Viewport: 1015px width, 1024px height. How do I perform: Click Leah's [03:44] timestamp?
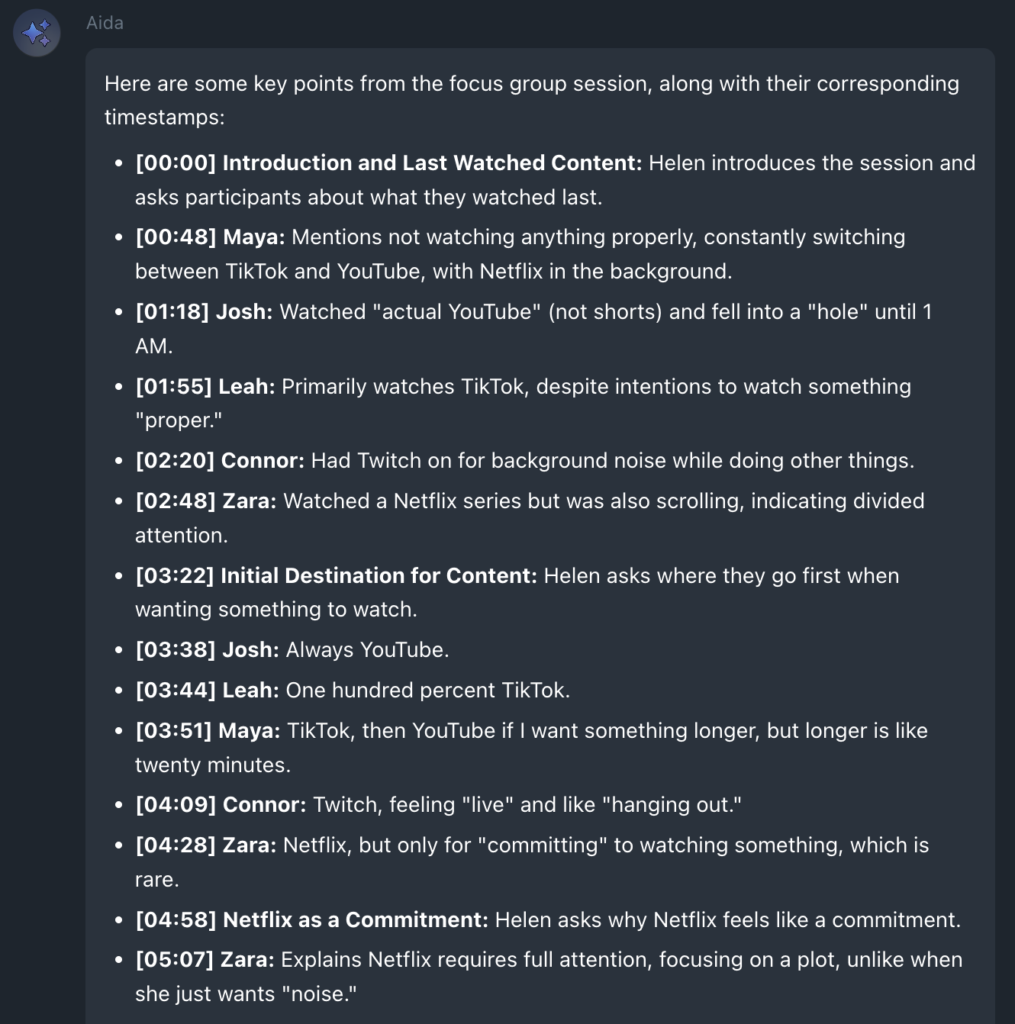175,690
